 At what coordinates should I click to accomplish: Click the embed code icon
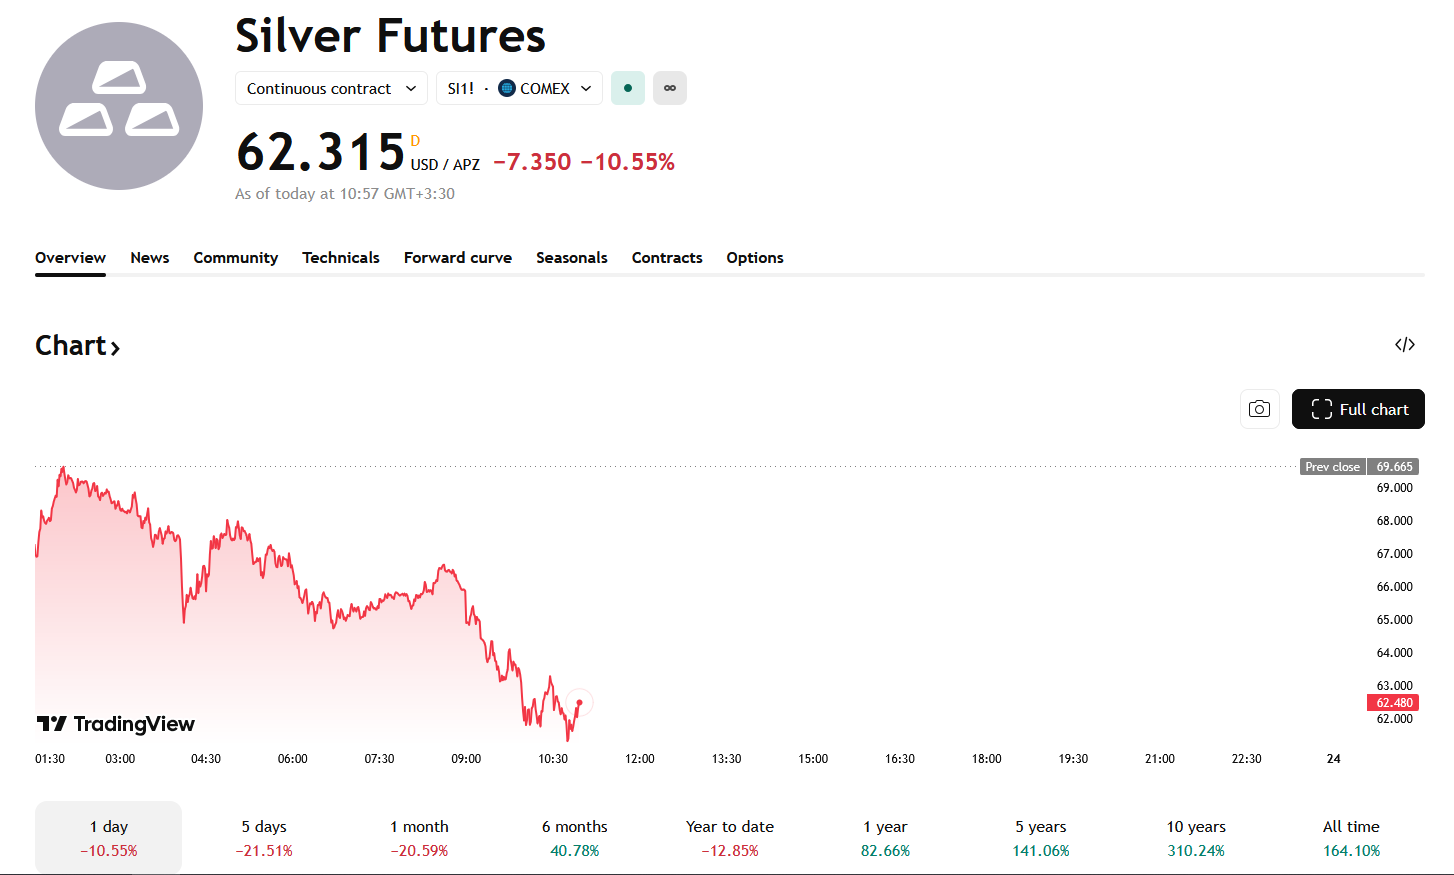(1405, 345)
